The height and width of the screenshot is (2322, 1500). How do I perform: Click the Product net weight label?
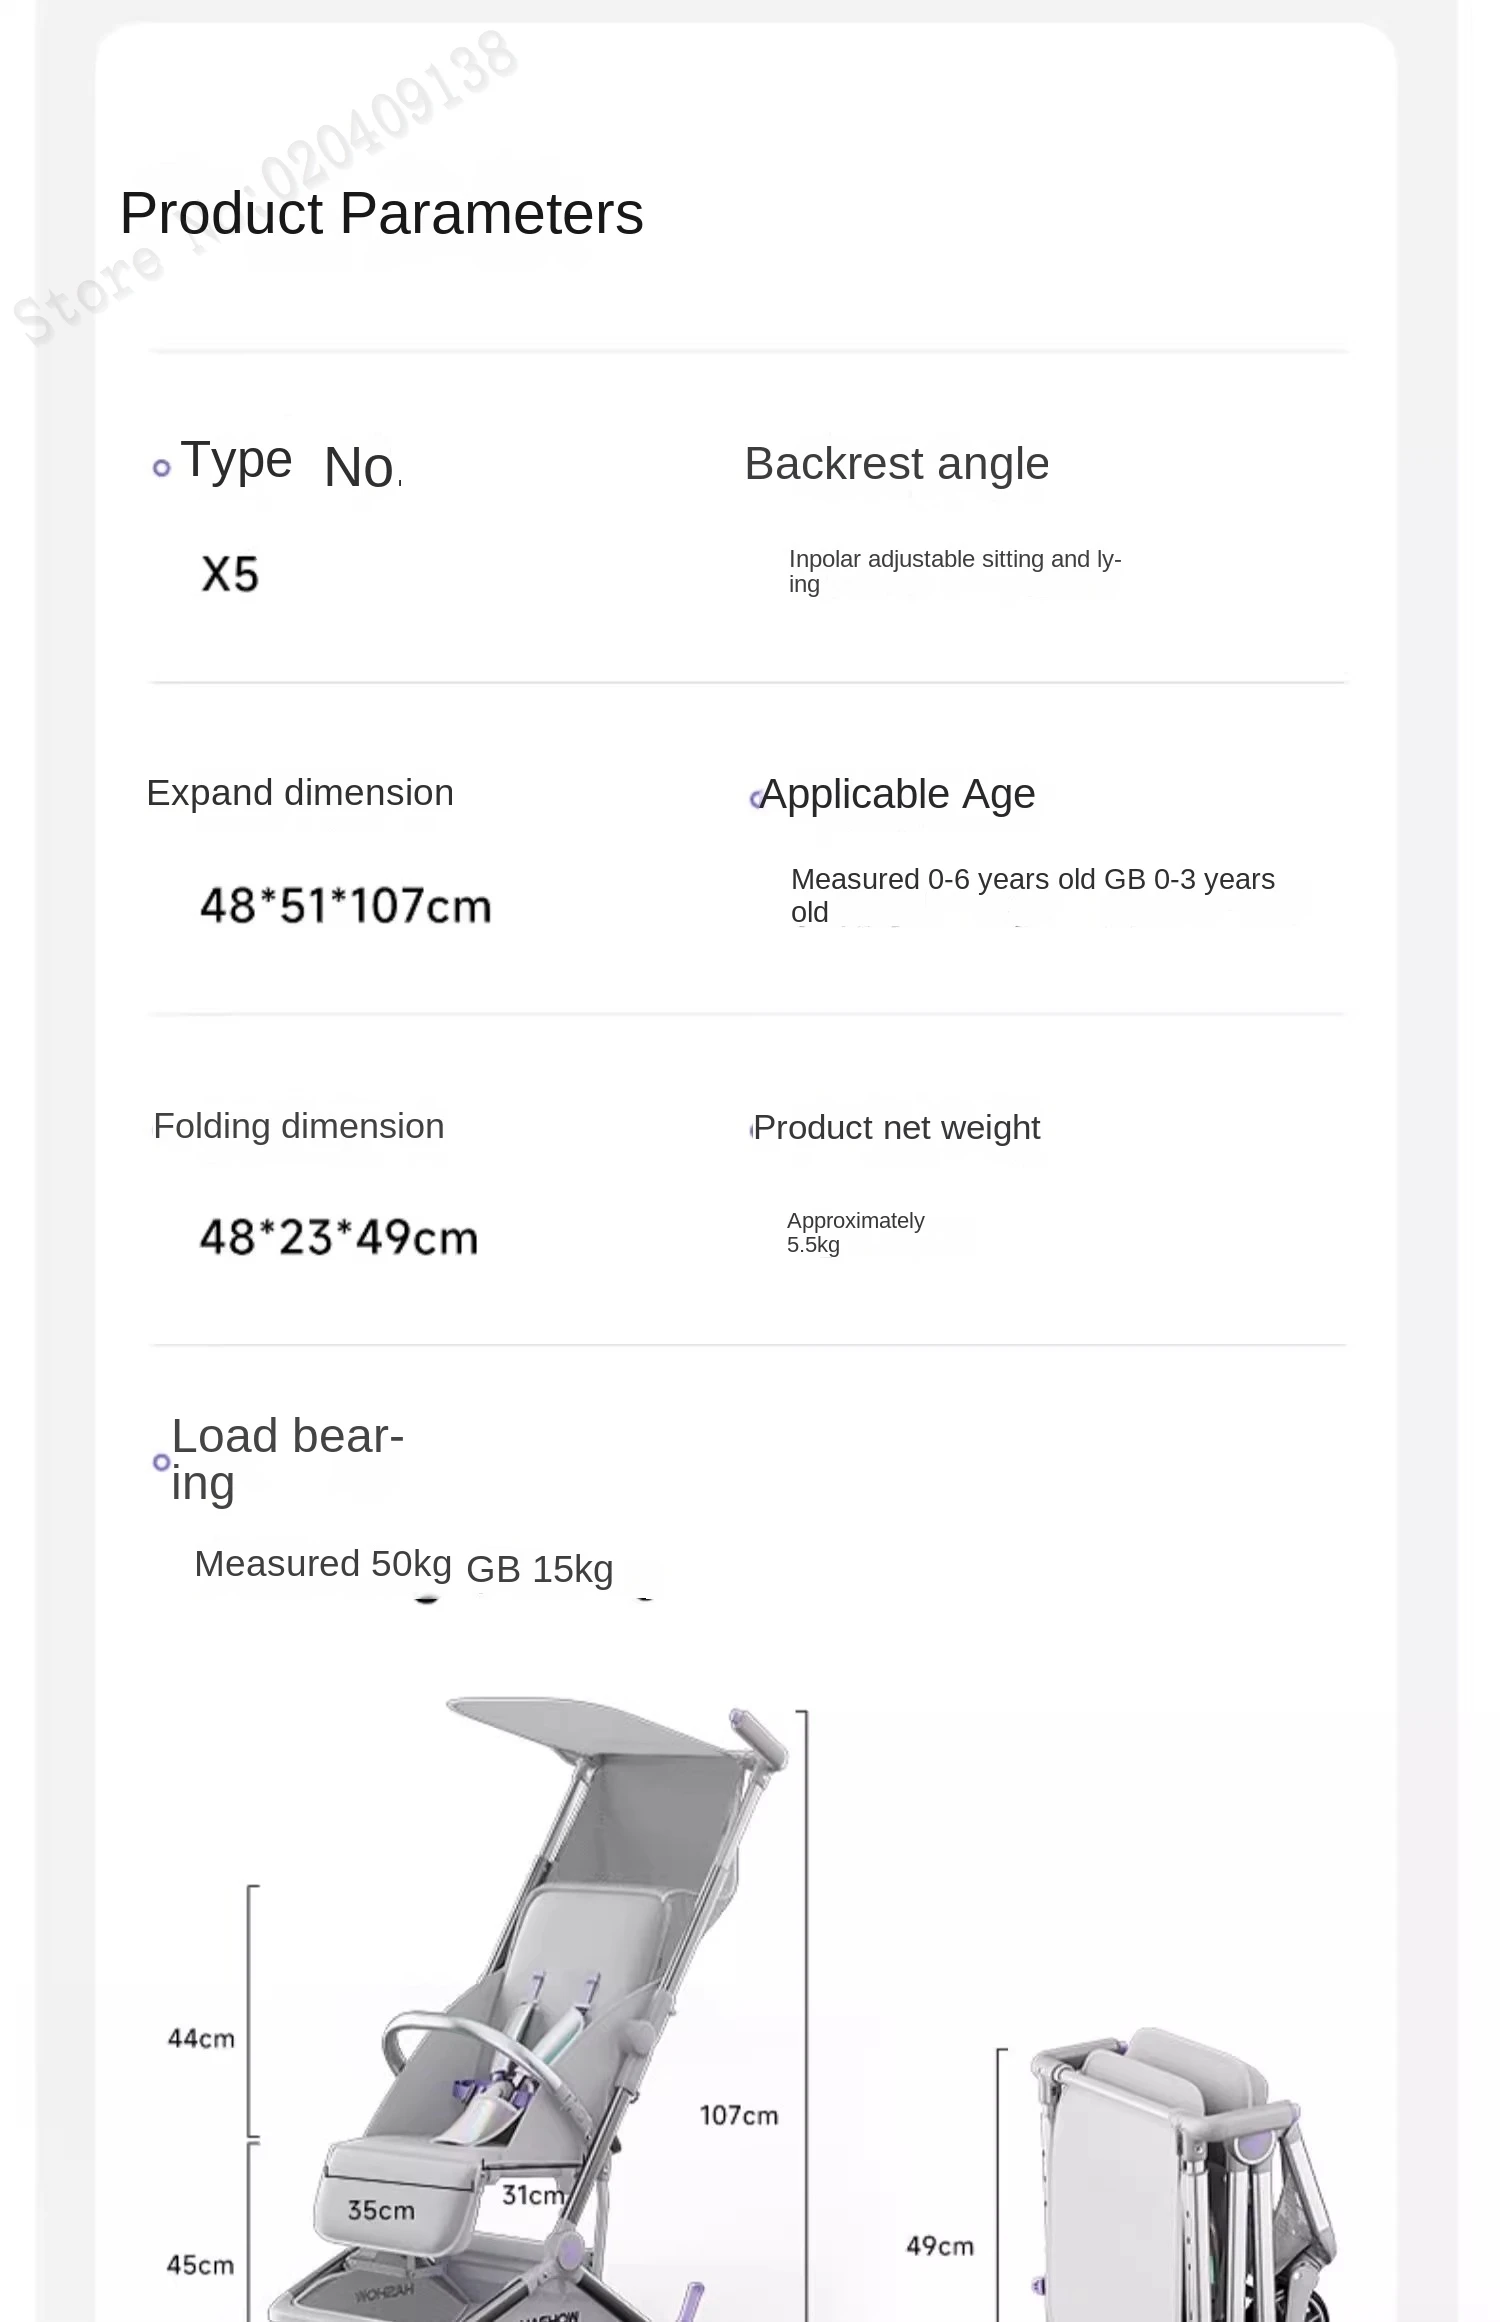click(x=897, y=1128)
